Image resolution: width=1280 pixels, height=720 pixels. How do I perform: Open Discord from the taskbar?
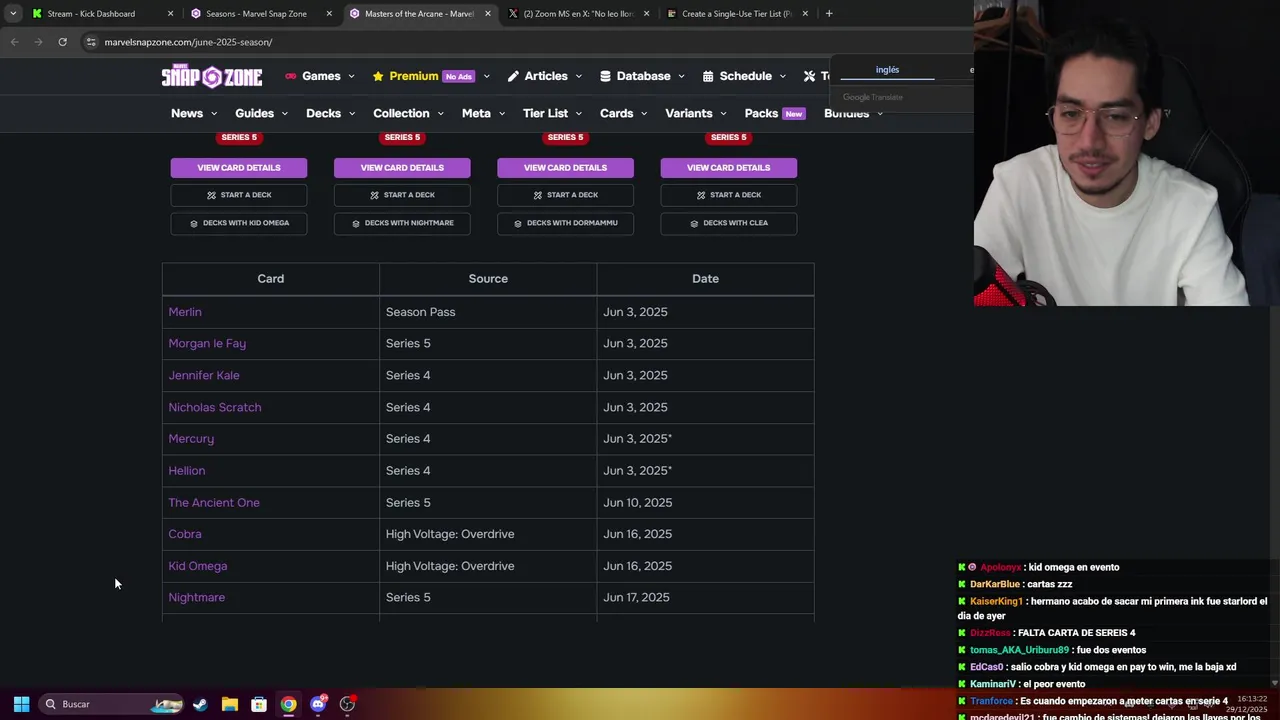point(318,704)
